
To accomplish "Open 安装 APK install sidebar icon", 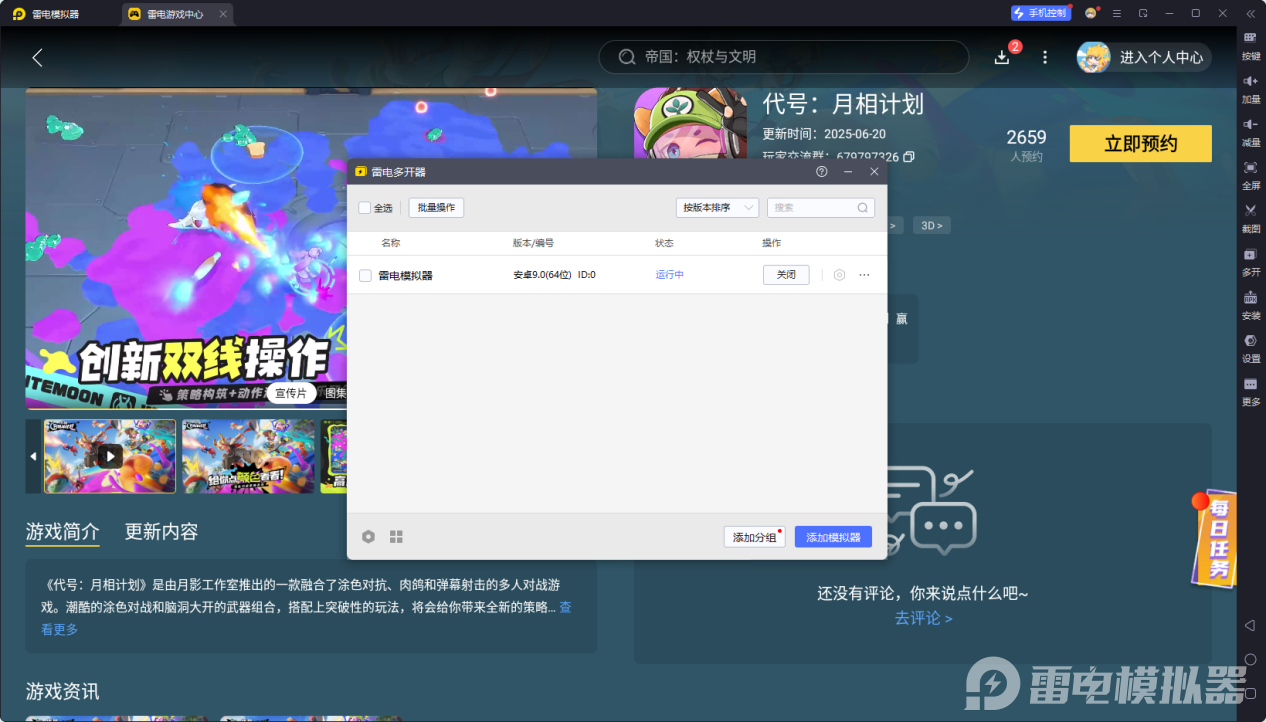I will (1250, 304).
